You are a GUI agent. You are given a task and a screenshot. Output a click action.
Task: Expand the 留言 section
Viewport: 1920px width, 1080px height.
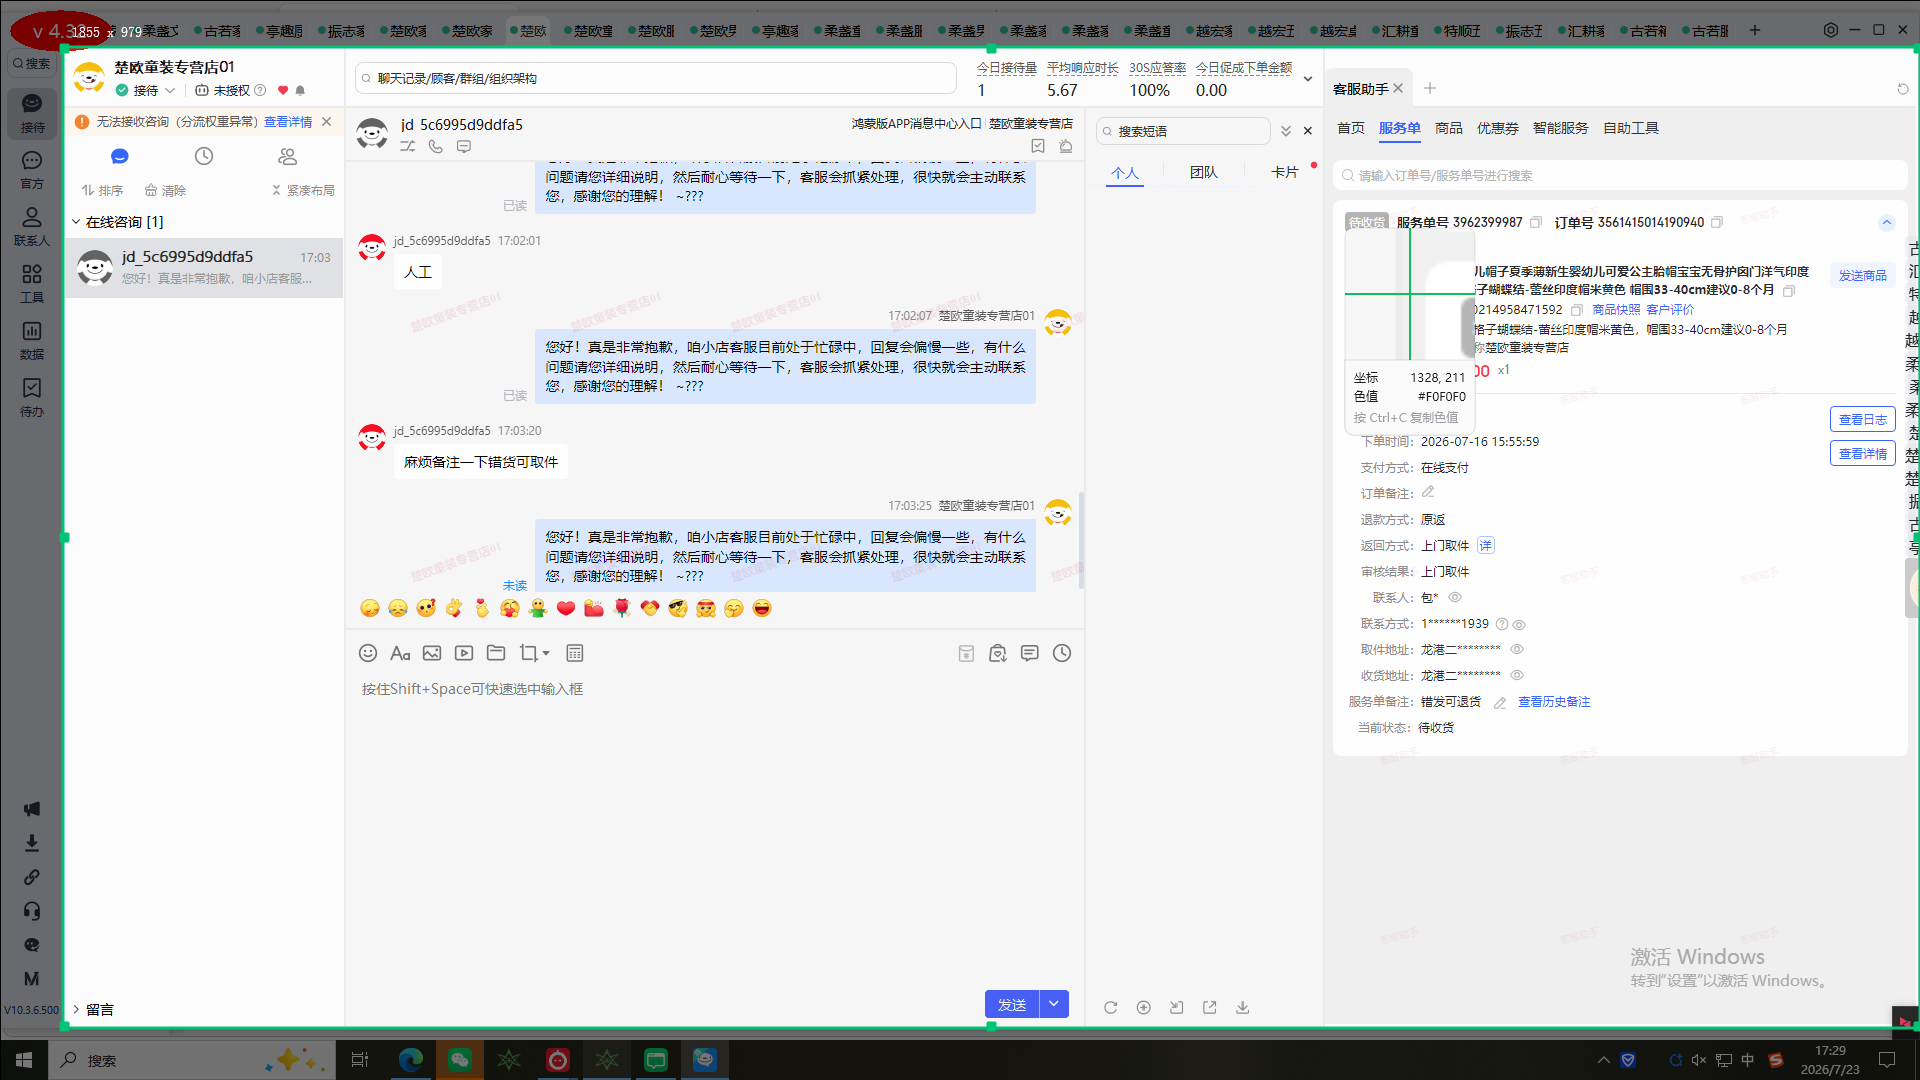tap(76, 1009)
